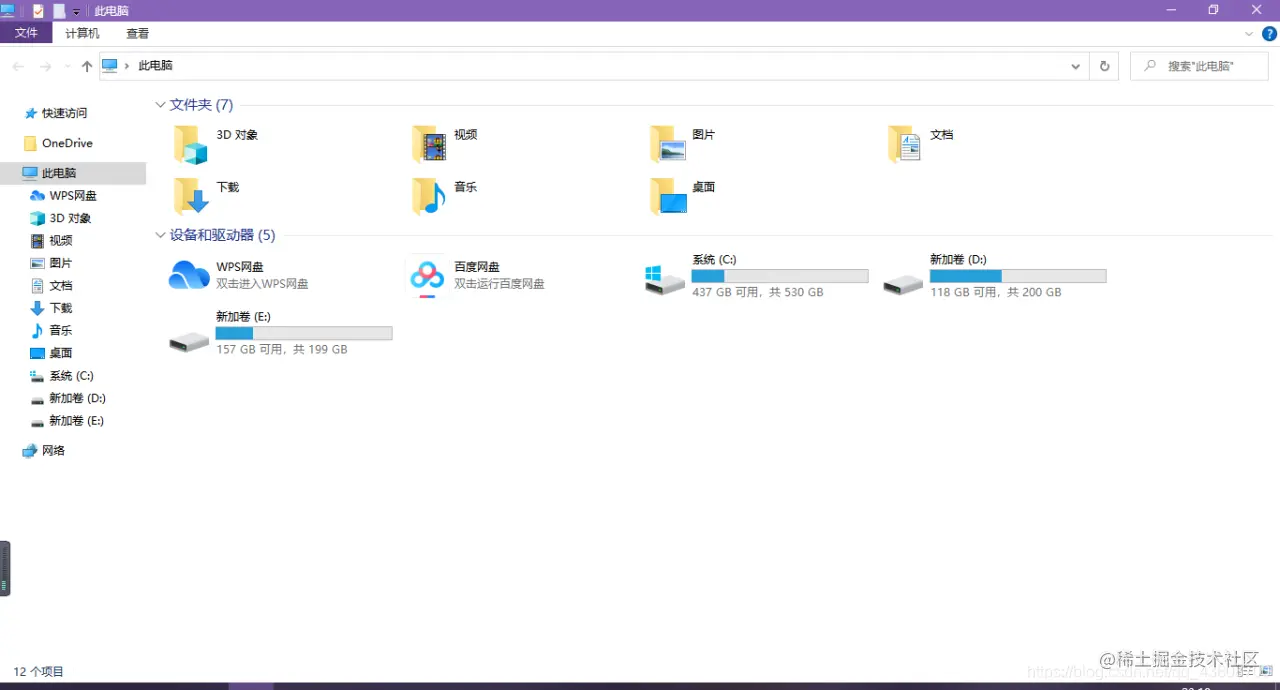Open the blue help question icon
Viewport: 1280px width, 690px height.
click(1269, 33)
